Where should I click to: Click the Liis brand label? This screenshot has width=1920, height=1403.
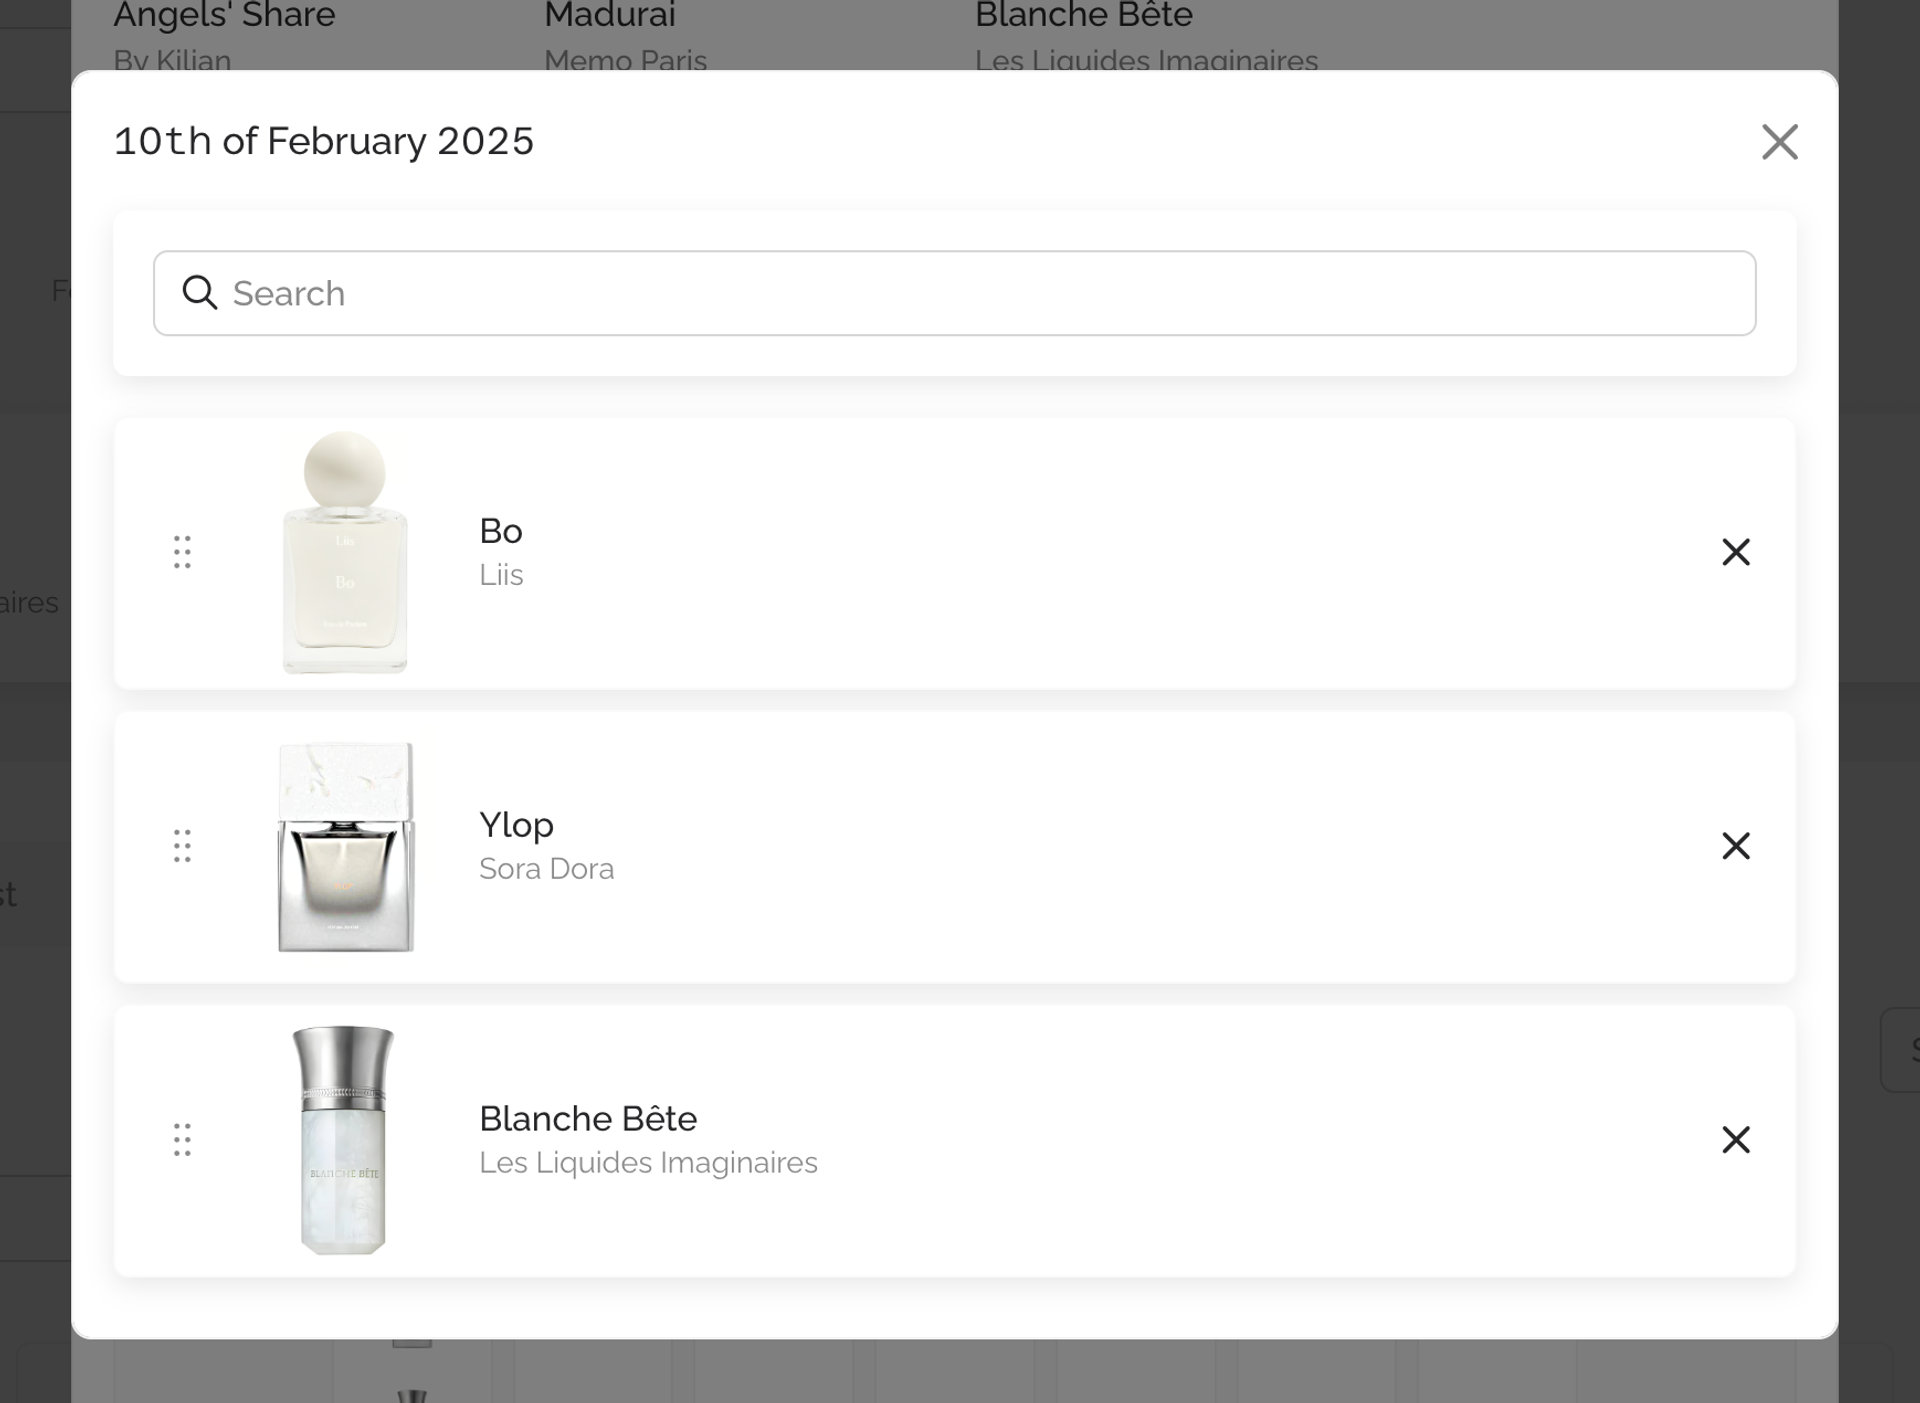point(501,575)
